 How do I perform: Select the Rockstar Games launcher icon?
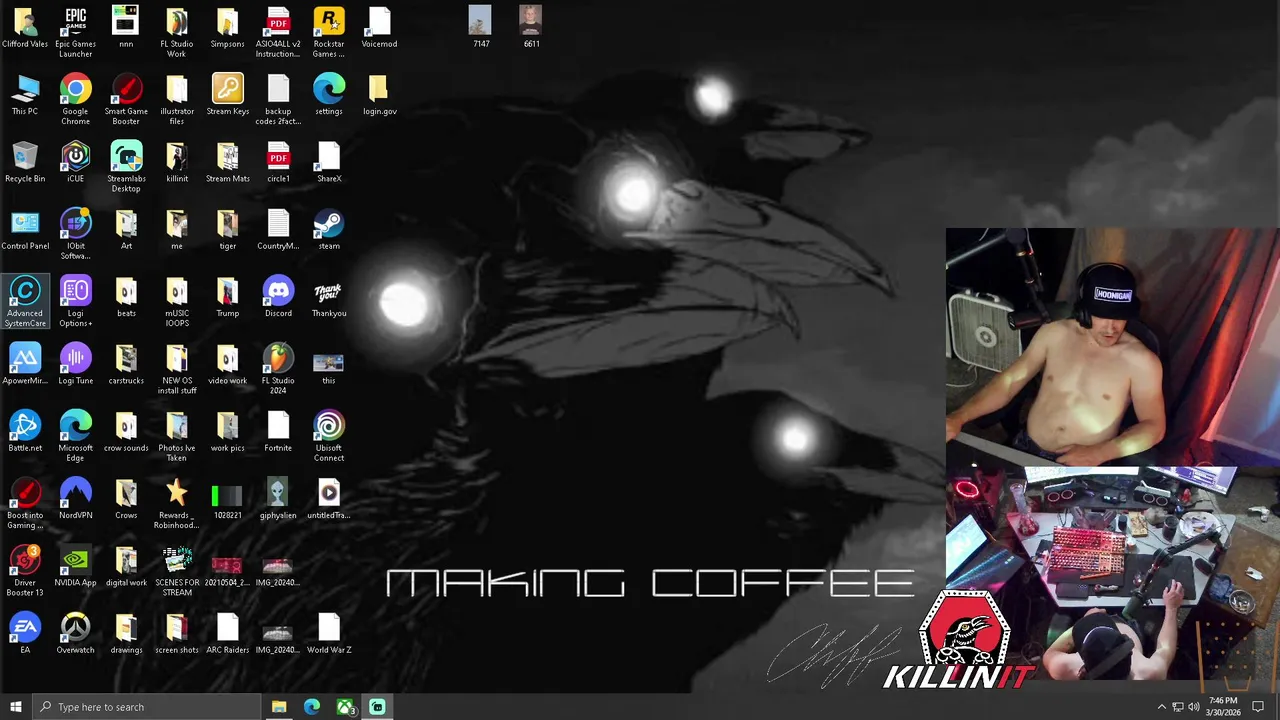[x=329, y=31]
